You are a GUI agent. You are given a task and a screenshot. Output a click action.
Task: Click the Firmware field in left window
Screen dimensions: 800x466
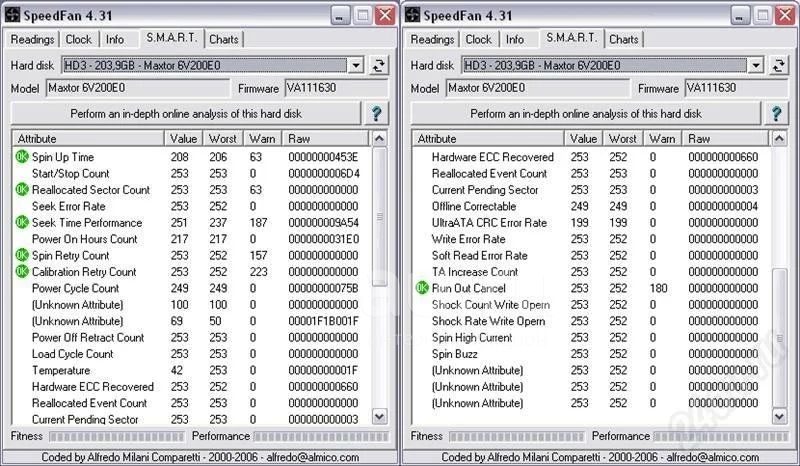336,88
